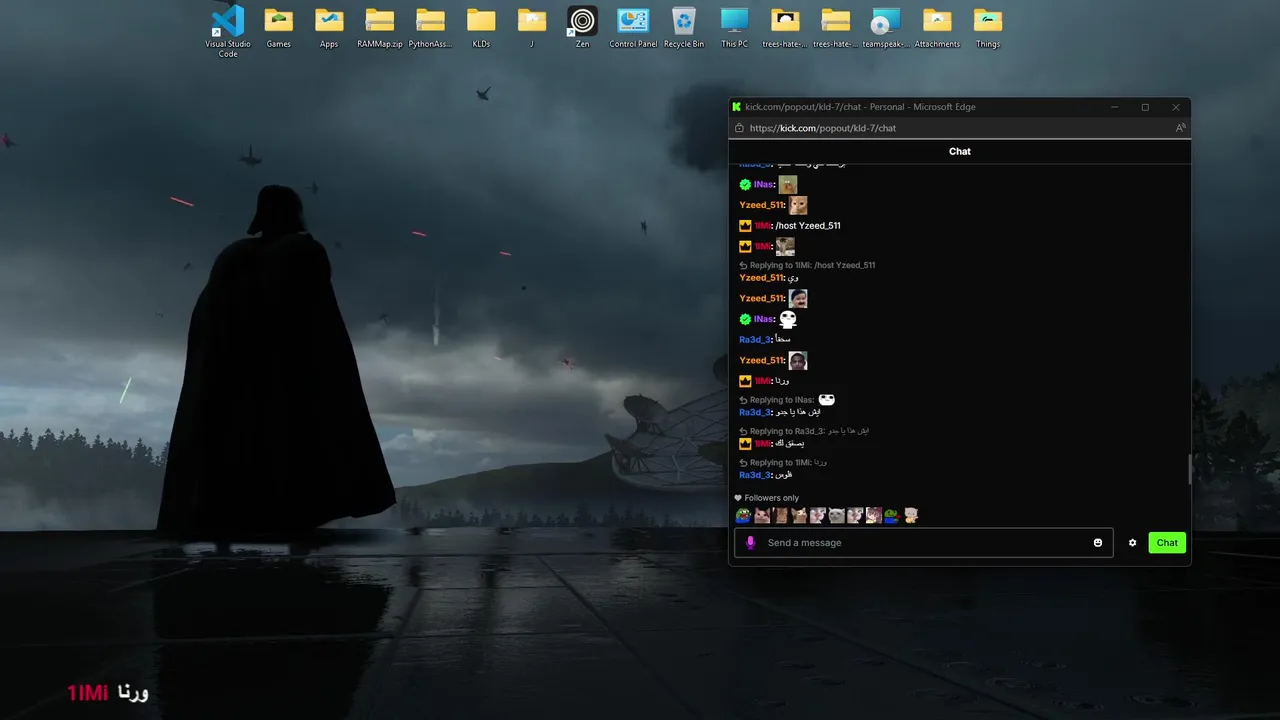
Task: Pick the first green Pepe quick emote
Action: click(743, 516)
